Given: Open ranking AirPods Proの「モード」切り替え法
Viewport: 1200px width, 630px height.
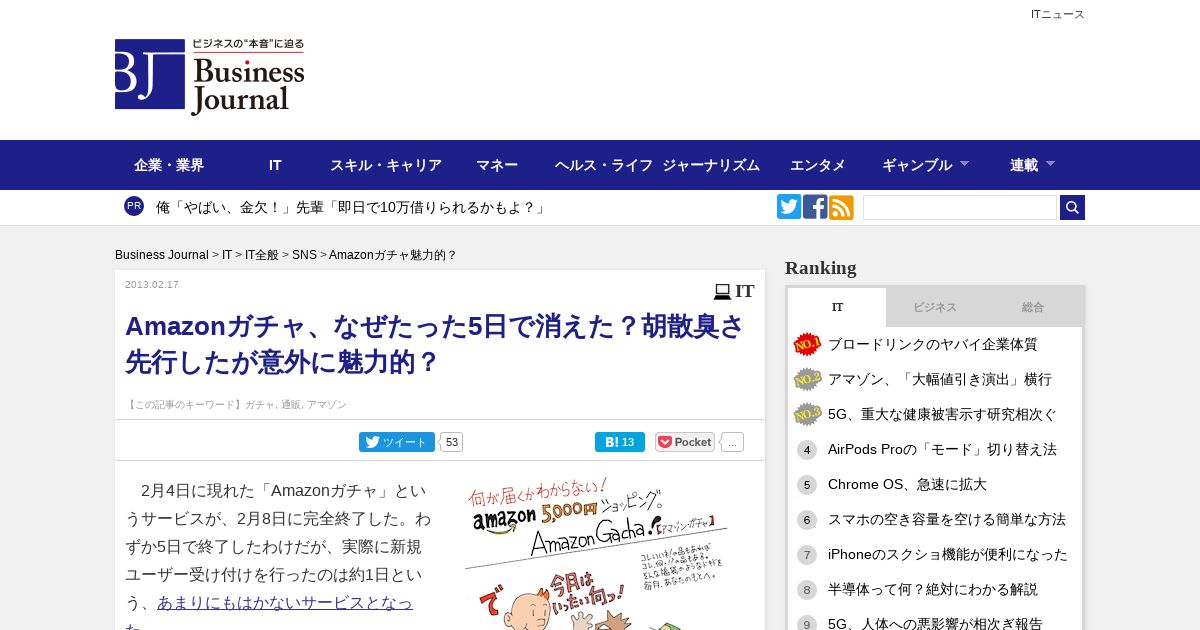Looking at the screenshot, I should coord(942,450).
